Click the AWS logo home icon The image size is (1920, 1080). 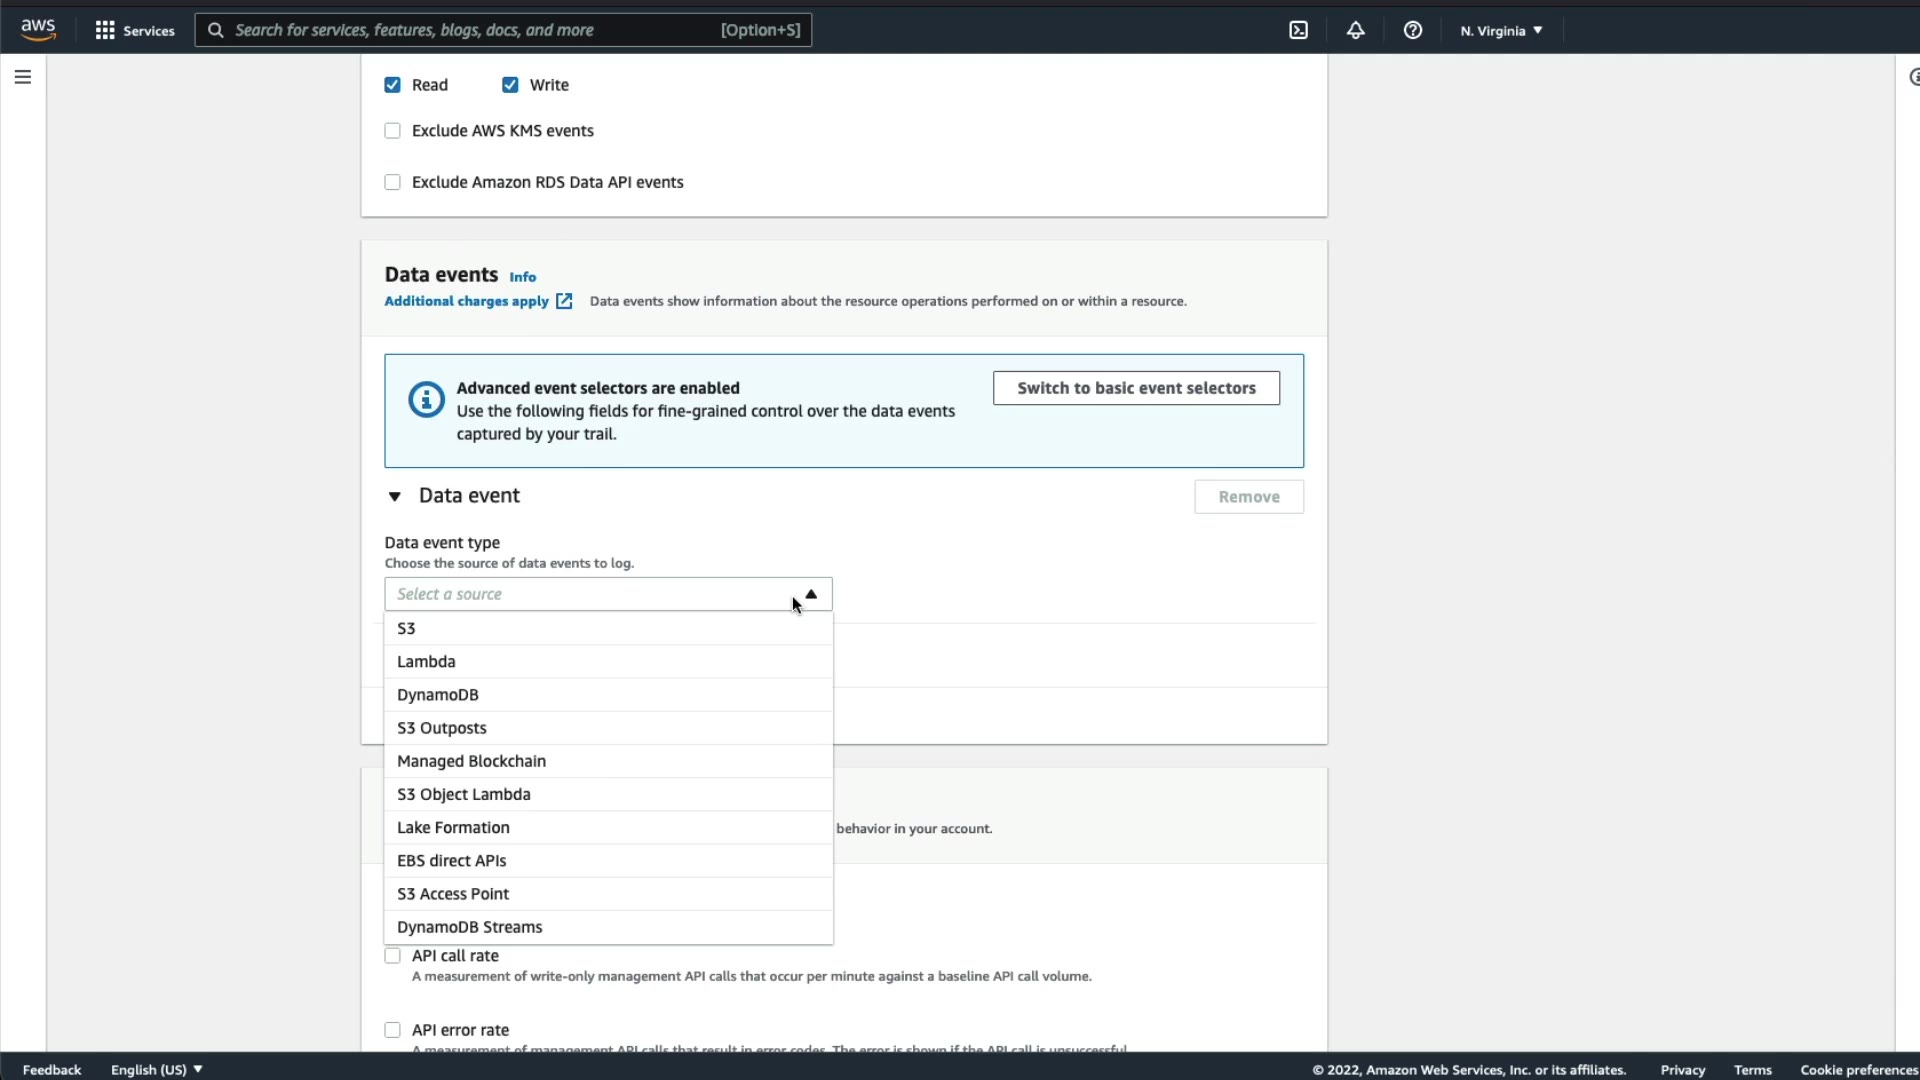click(38, 30)
